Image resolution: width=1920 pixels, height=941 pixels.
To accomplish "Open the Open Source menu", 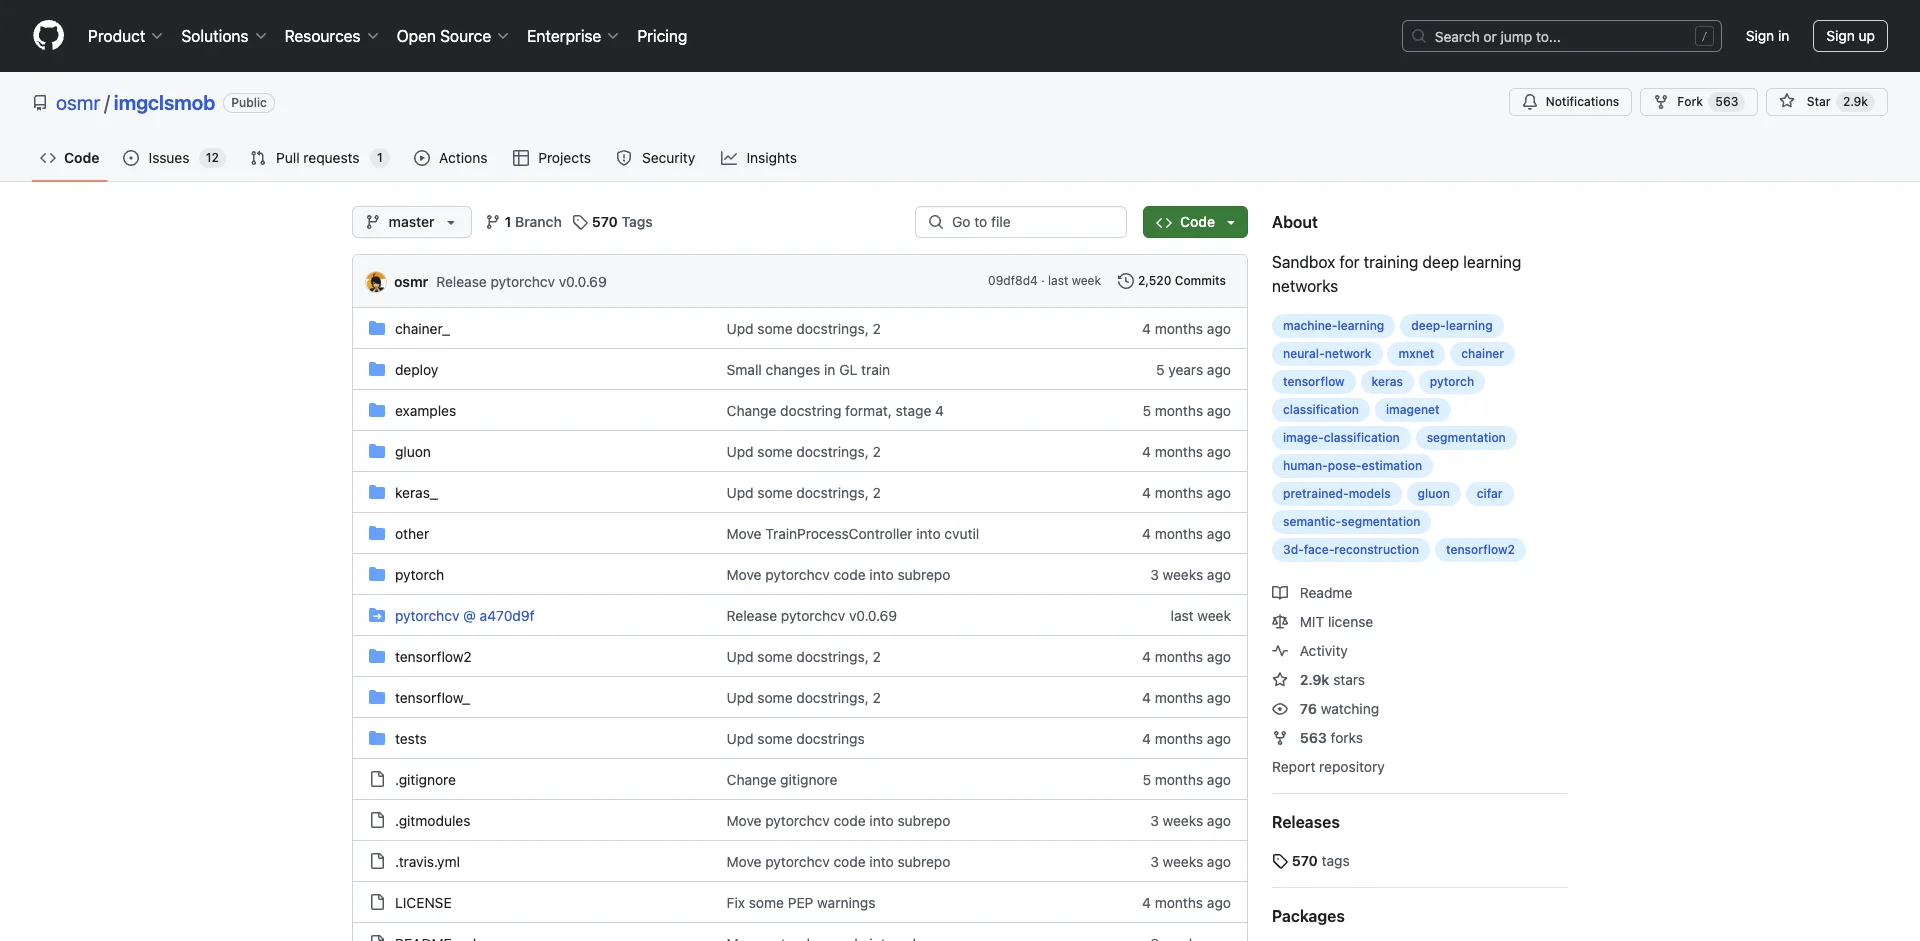I will pos(453,36).
